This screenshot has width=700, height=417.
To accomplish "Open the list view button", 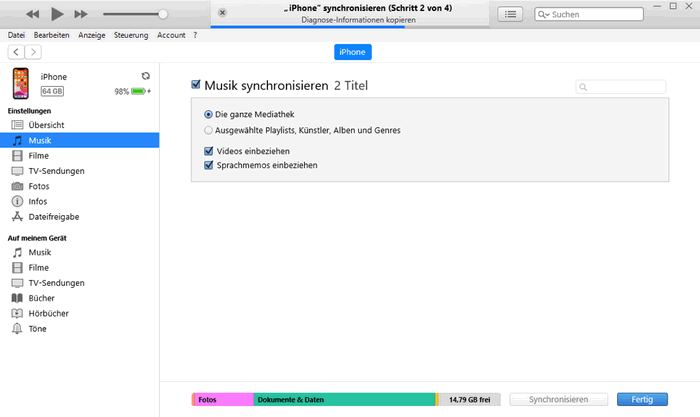I will 510,14.
